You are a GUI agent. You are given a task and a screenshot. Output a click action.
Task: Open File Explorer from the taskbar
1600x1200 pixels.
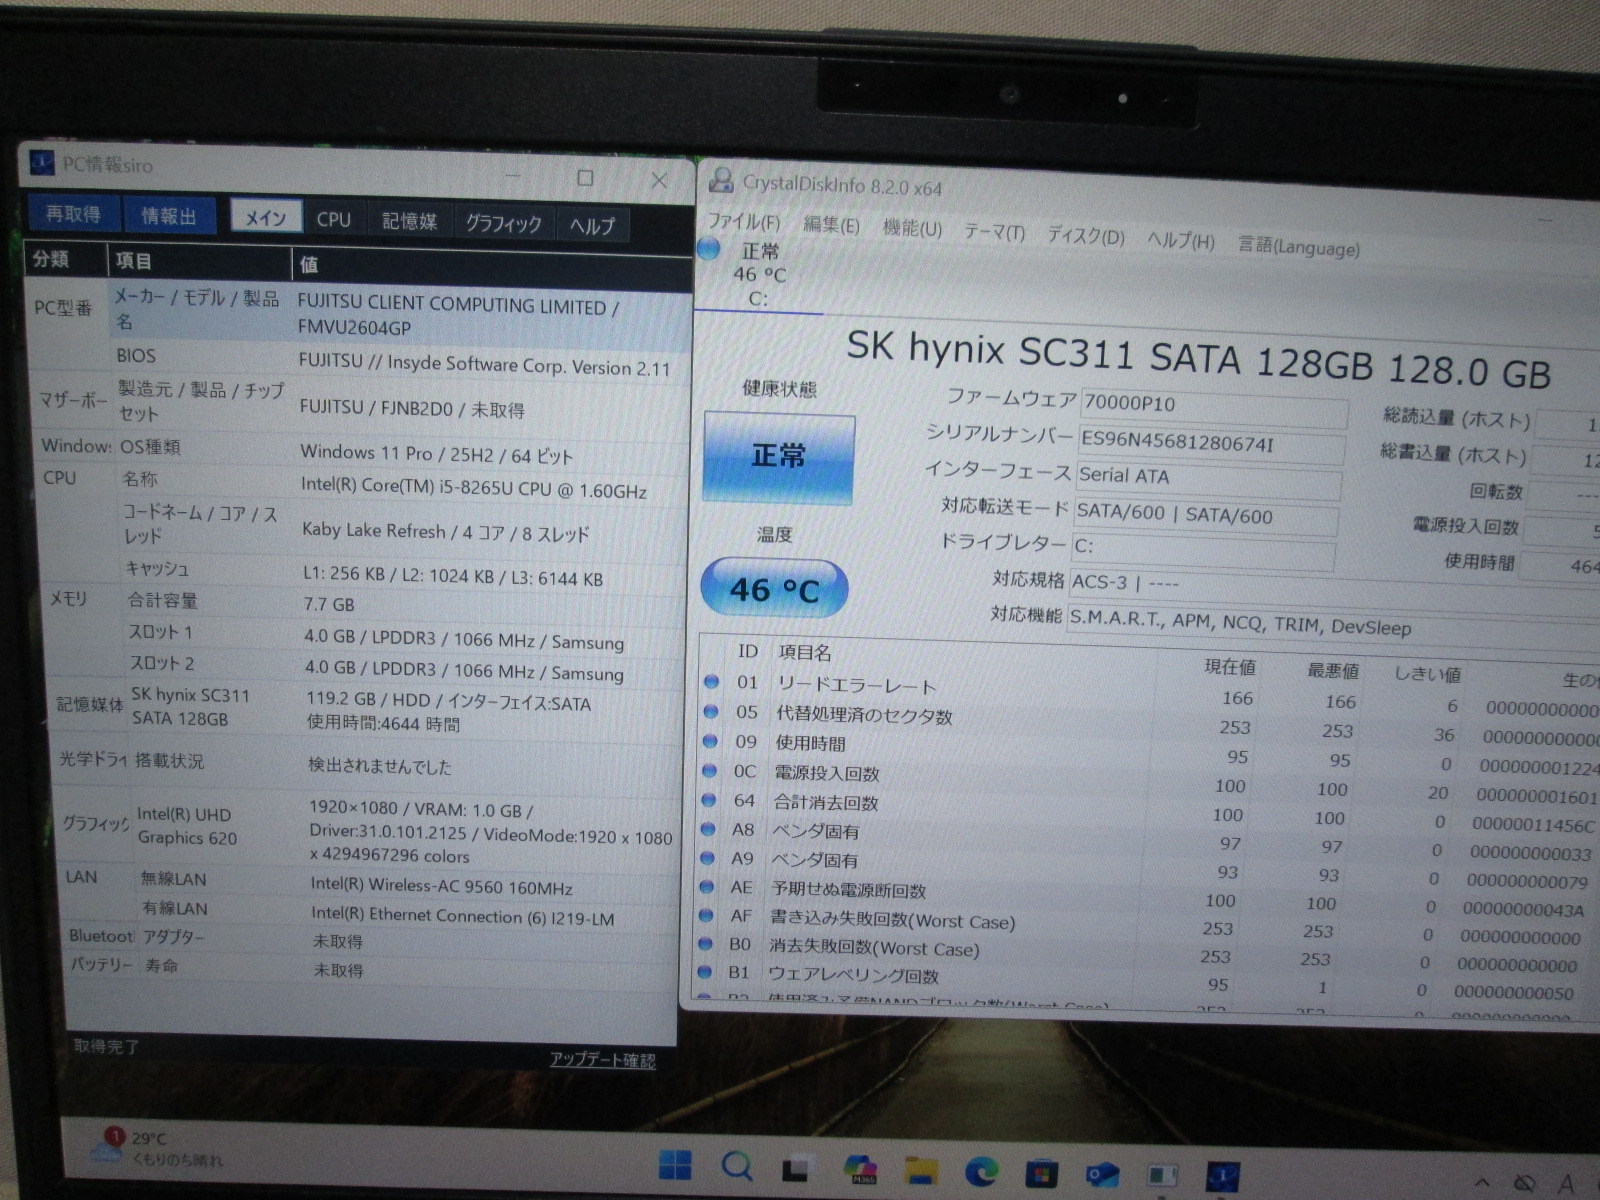click(x=921, y=1171)
